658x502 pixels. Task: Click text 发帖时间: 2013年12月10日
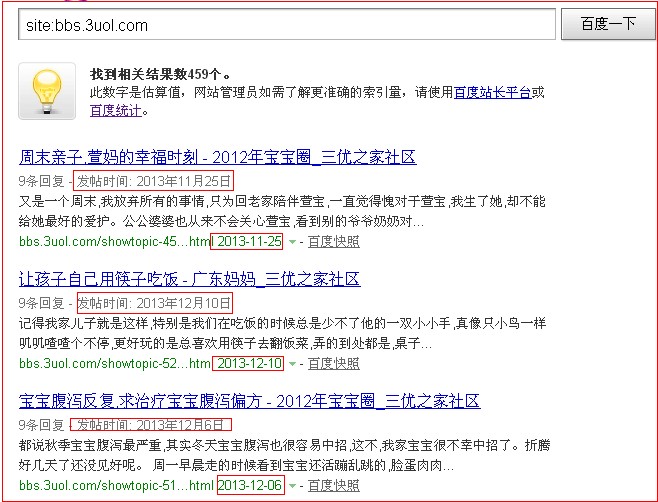tap(154, 303)
